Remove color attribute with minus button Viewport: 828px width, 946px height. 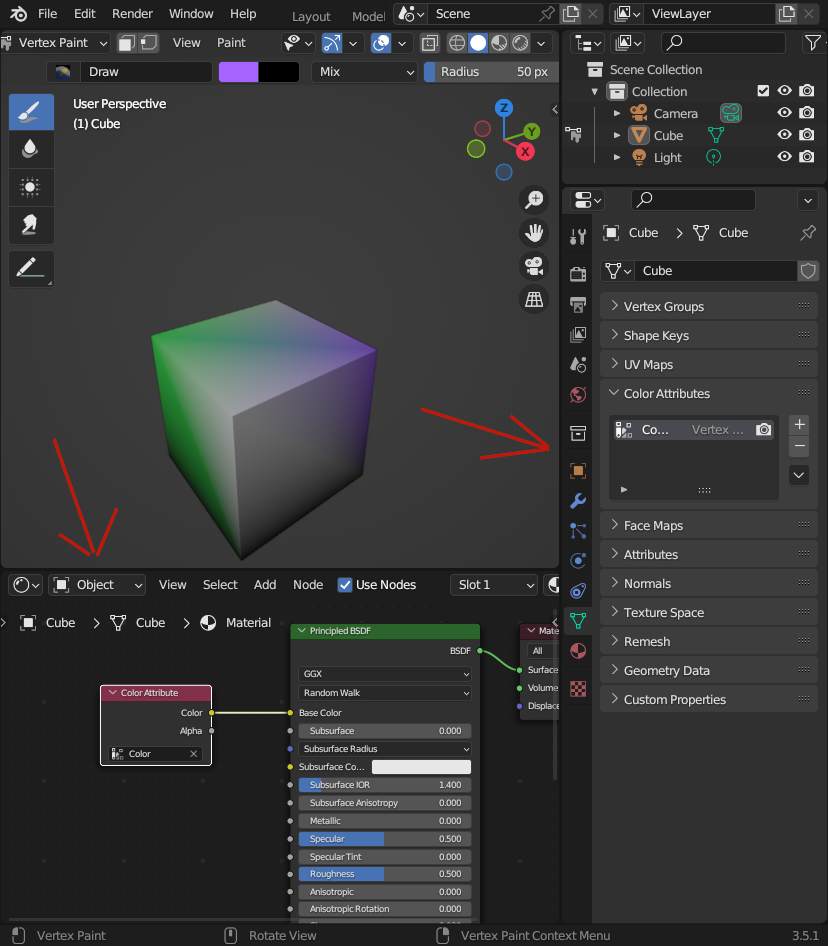[x=799, y=446]
